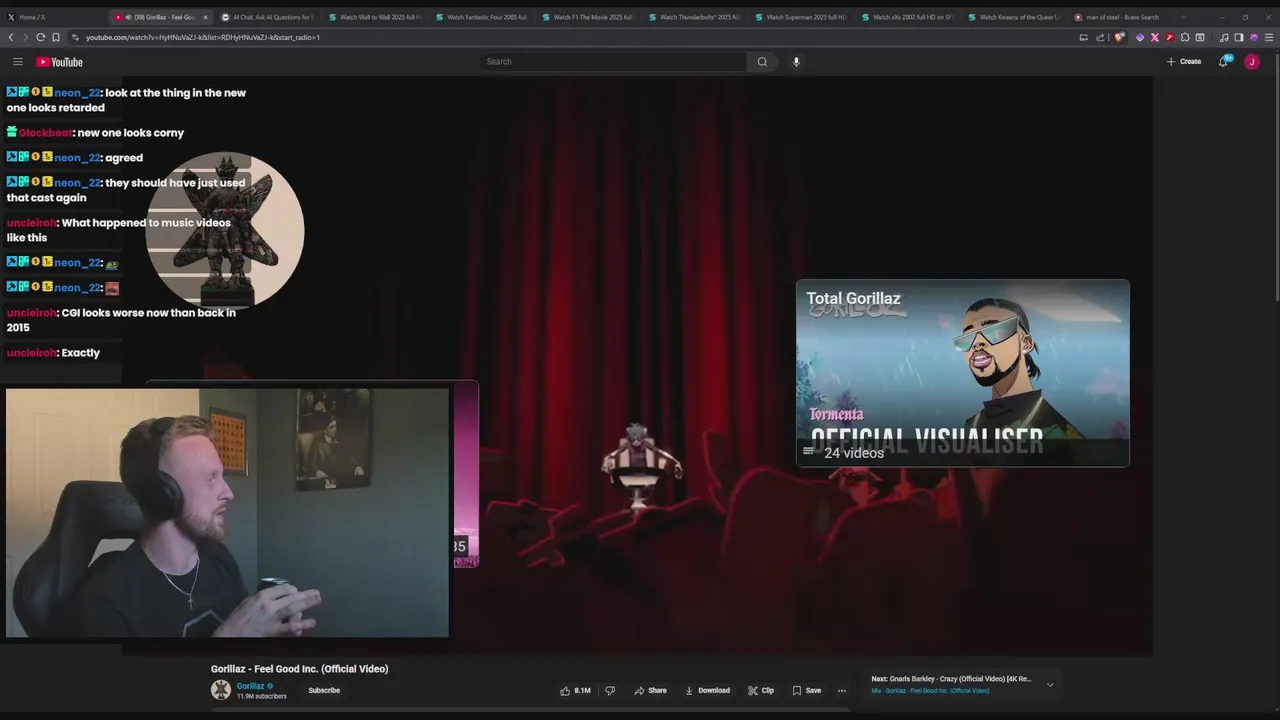The width and height of the screenshot is (1280, 720).
Task: Start voice search with the microphone icon
Action: tap(796, 62)
